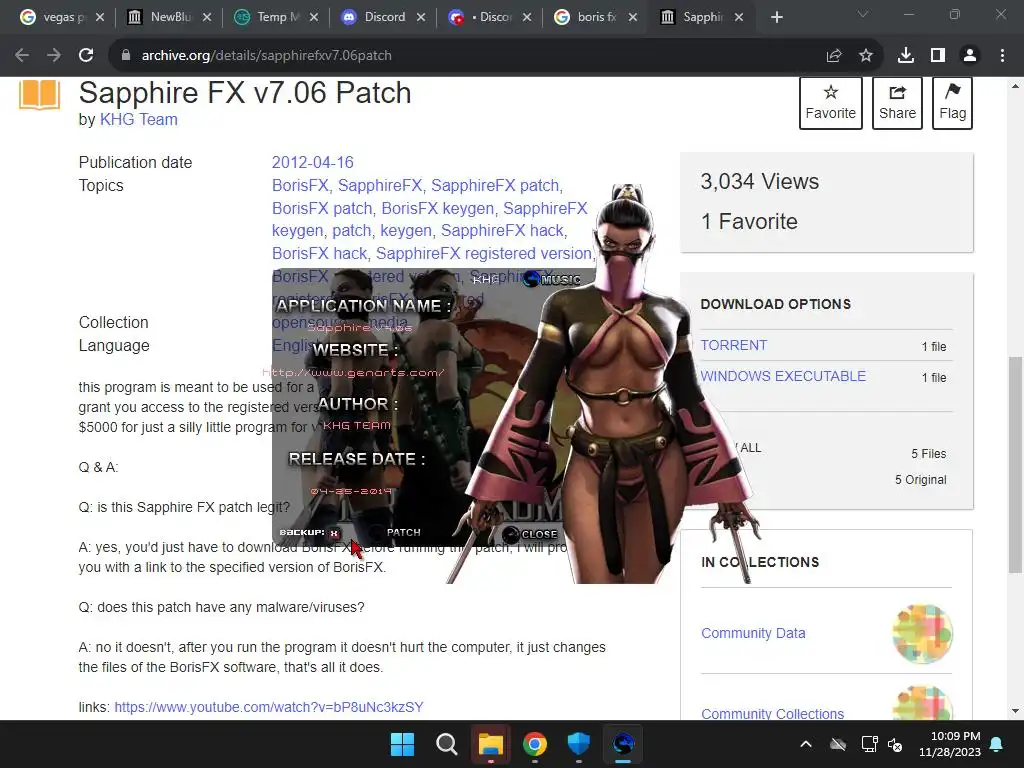Close the NewBlu tab

click(207, 17)
